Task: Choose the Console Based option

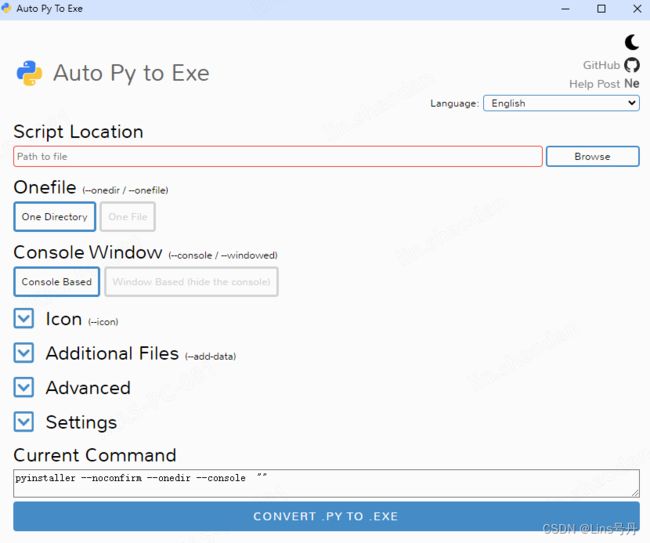Action: pos(57,282)
